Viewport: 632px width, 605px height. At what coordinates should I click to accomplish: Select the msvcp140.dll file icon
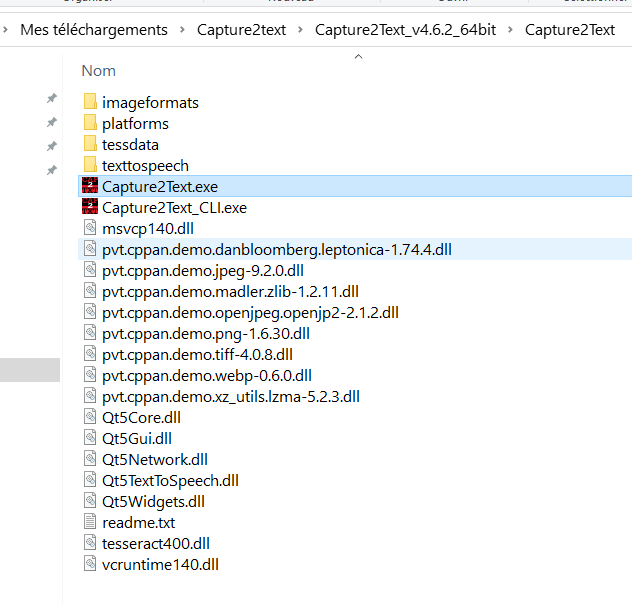click(x=90, y=227)
